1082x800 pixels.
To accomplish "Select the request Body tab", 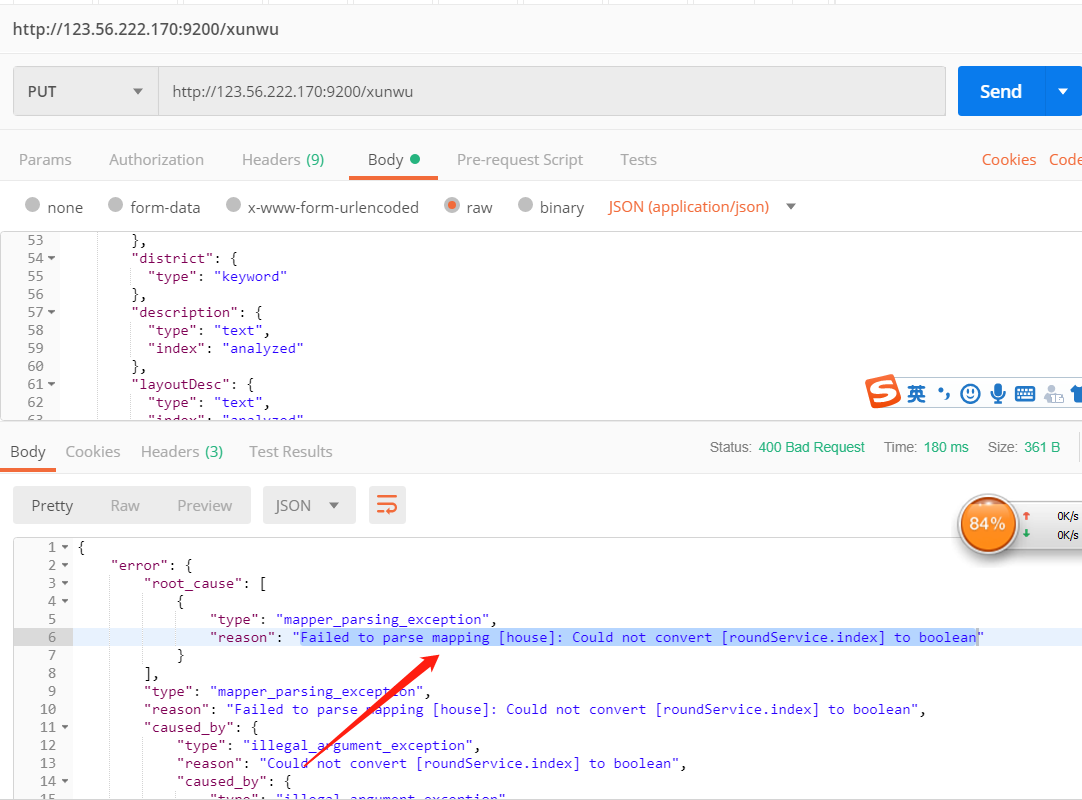I will point(393,159).
